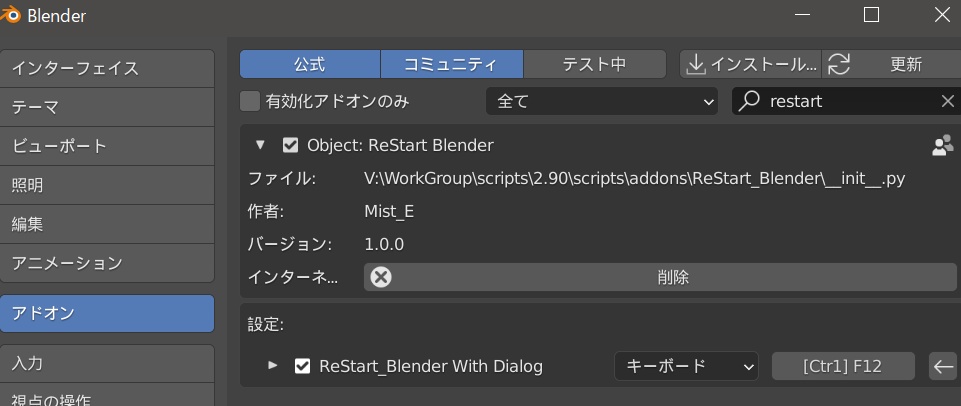Toggle the 公式 support level filter
Screen dimensions: 961x406
(310, 64)
